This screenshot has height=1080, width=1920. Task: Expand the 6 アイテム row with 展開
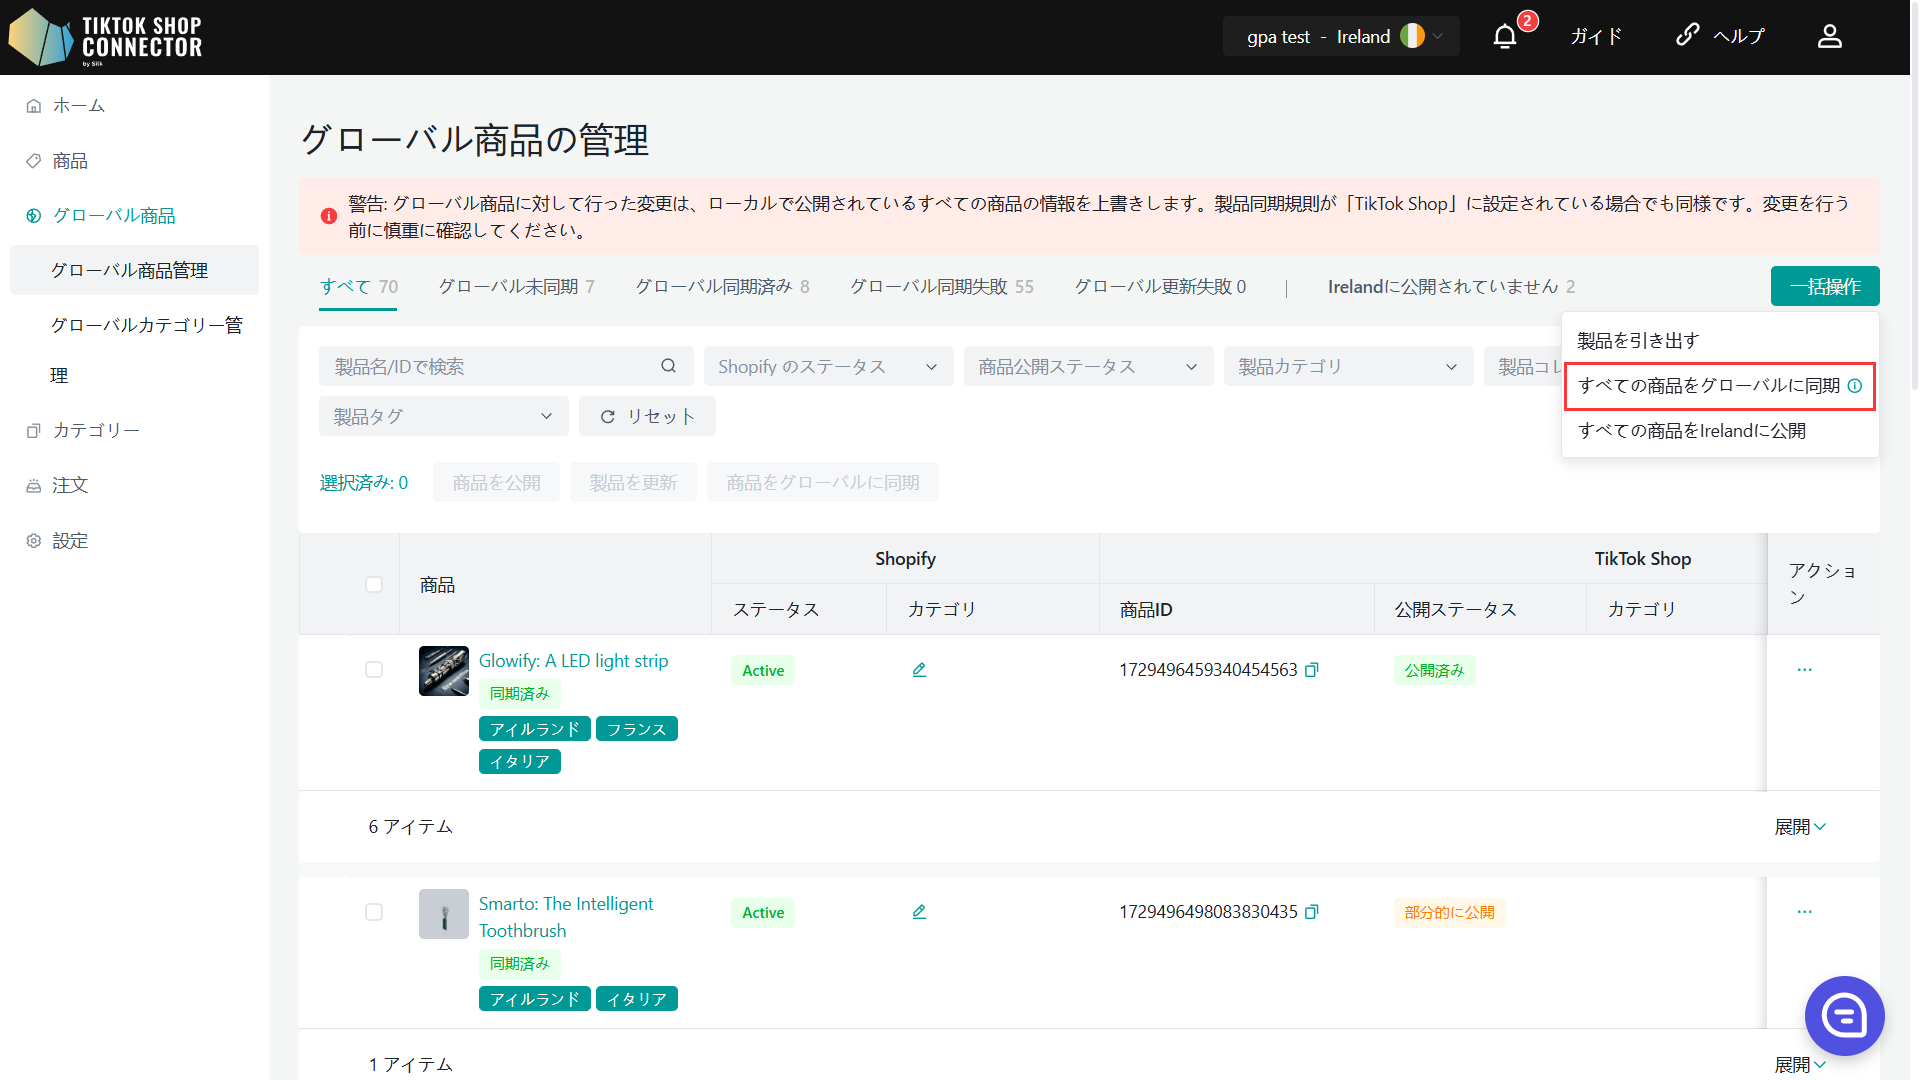click(x=1799, y=827)
